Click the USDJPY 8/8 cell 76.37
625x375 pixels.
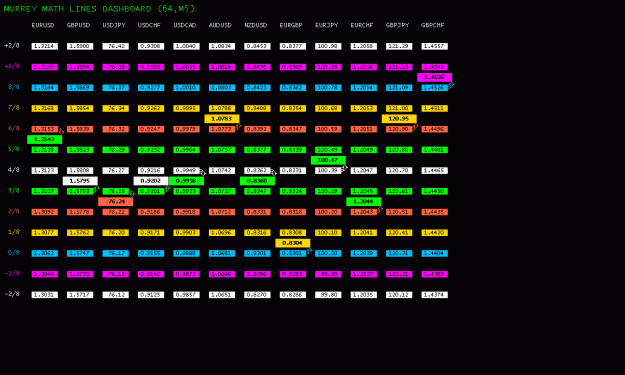pyautogui.click(x=116, y=88)
